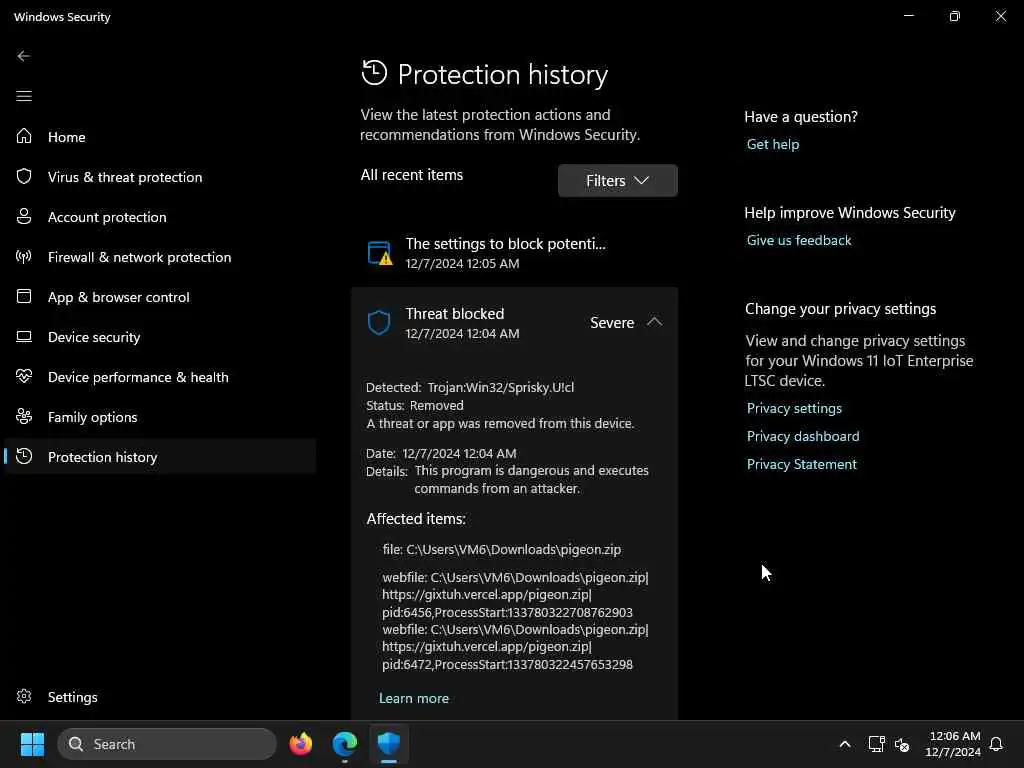The image size is (1024, 768).
Task: Click detected name Trojan:Win32/Sprisky.U!cl
Action: tap(500, 387)
